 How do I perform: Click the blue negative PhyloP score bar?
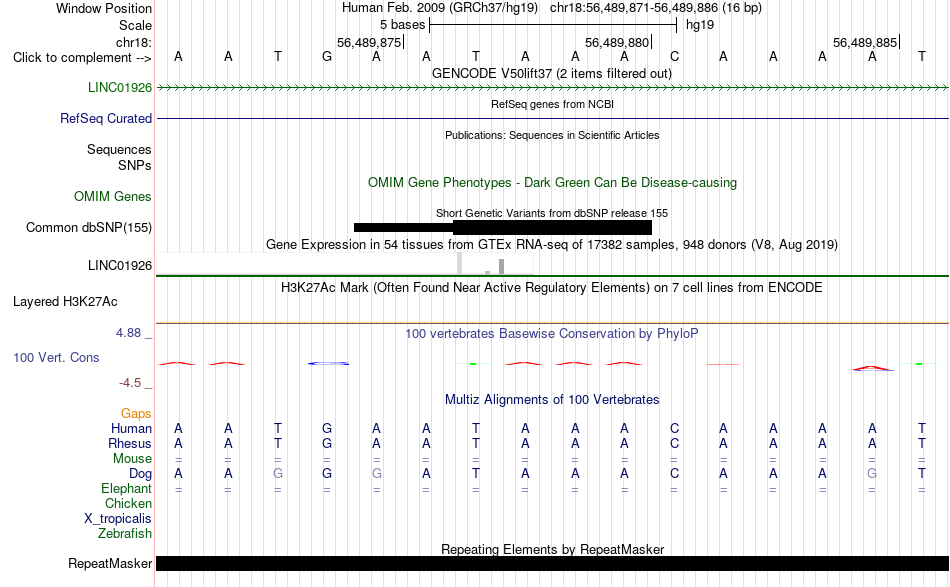(x=328, y=363)
